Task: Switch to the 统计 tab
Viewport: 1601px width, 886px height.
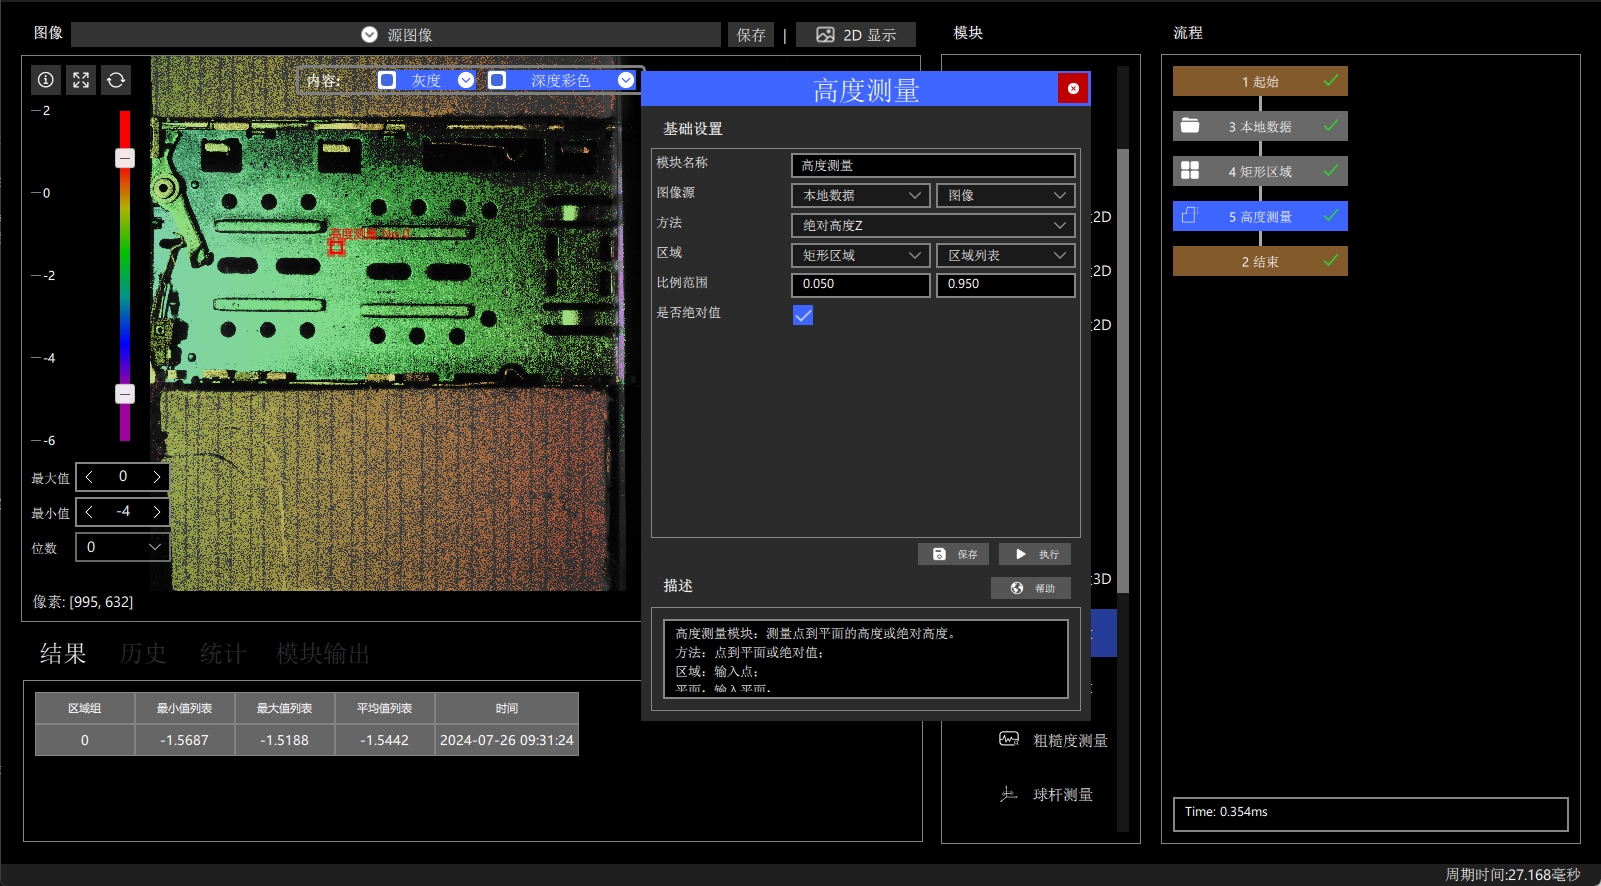Action: pyautogui.click(x=222, y=654)
